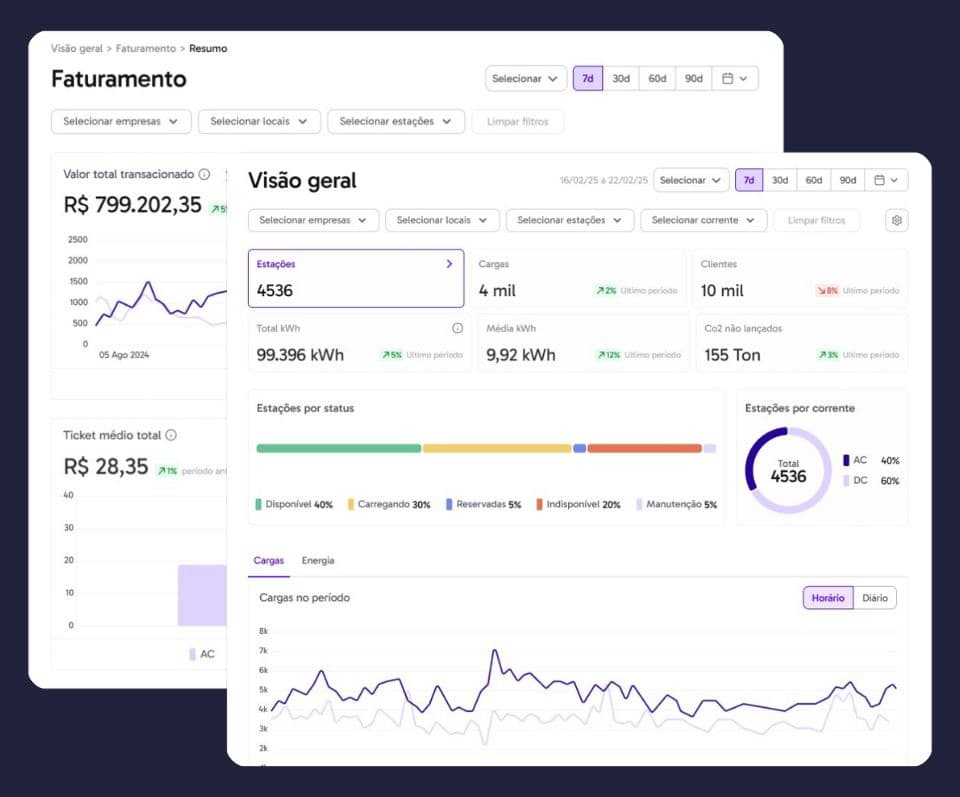The height and width of the screenshot is (797, 960).
Task: Open the Selecionar corrente dropdown
Action: (x=703, y=220)
